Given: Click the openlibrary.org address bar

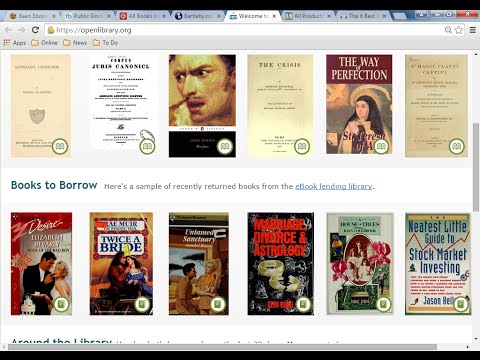Looking at the screenshot, I should click(x=245, y=30).
